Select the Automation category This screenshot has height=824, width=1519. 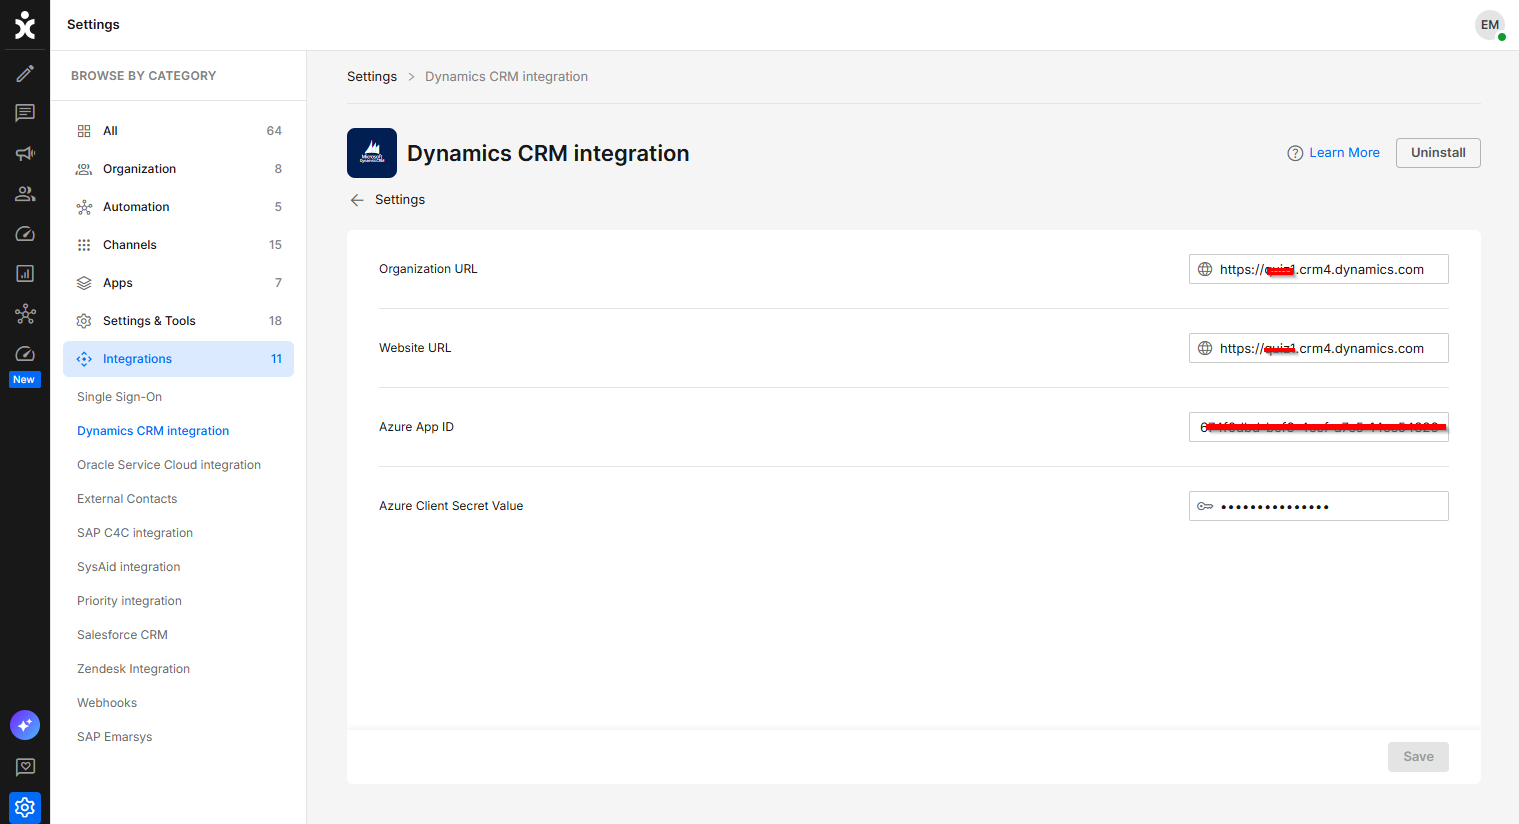pyautogui.click(x=178, y=207)
